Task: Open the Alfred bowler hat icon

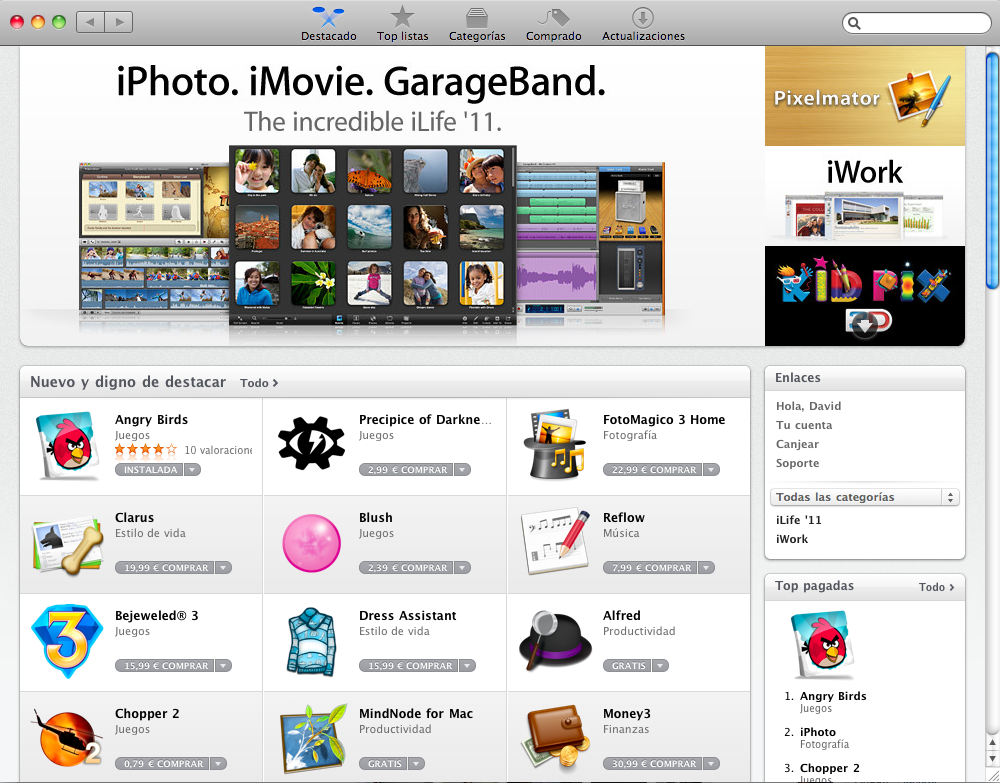Action: click(x=555, y=640)
